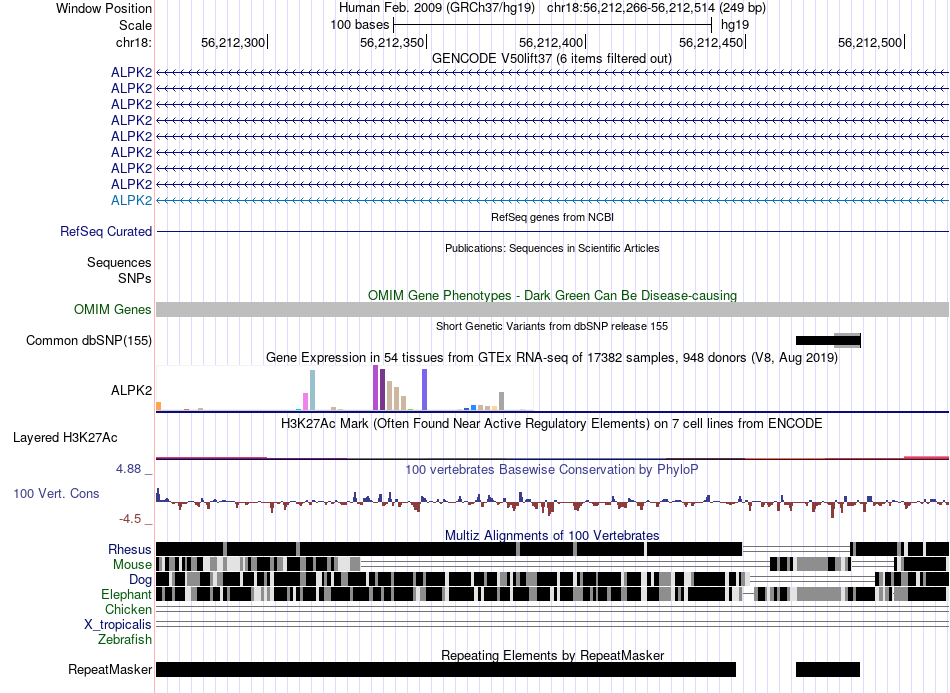Click the RepeatMasker track label
This screenshot has width=950, height=693.
tap(110, 669)
